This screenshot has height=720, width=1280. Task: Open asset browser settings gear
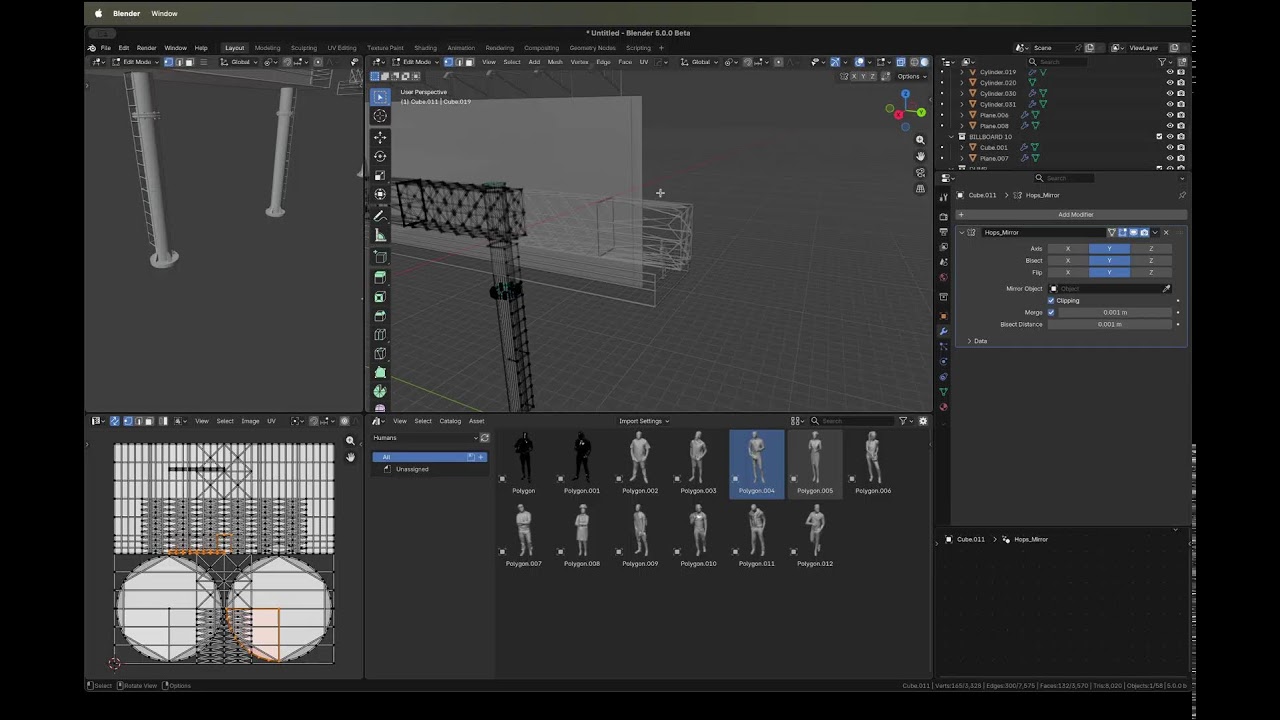[922, 421]
